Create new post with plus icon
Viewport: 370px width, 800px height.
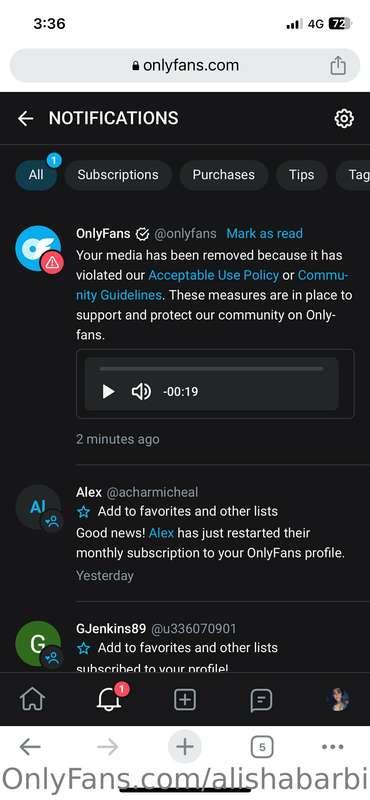185,700
